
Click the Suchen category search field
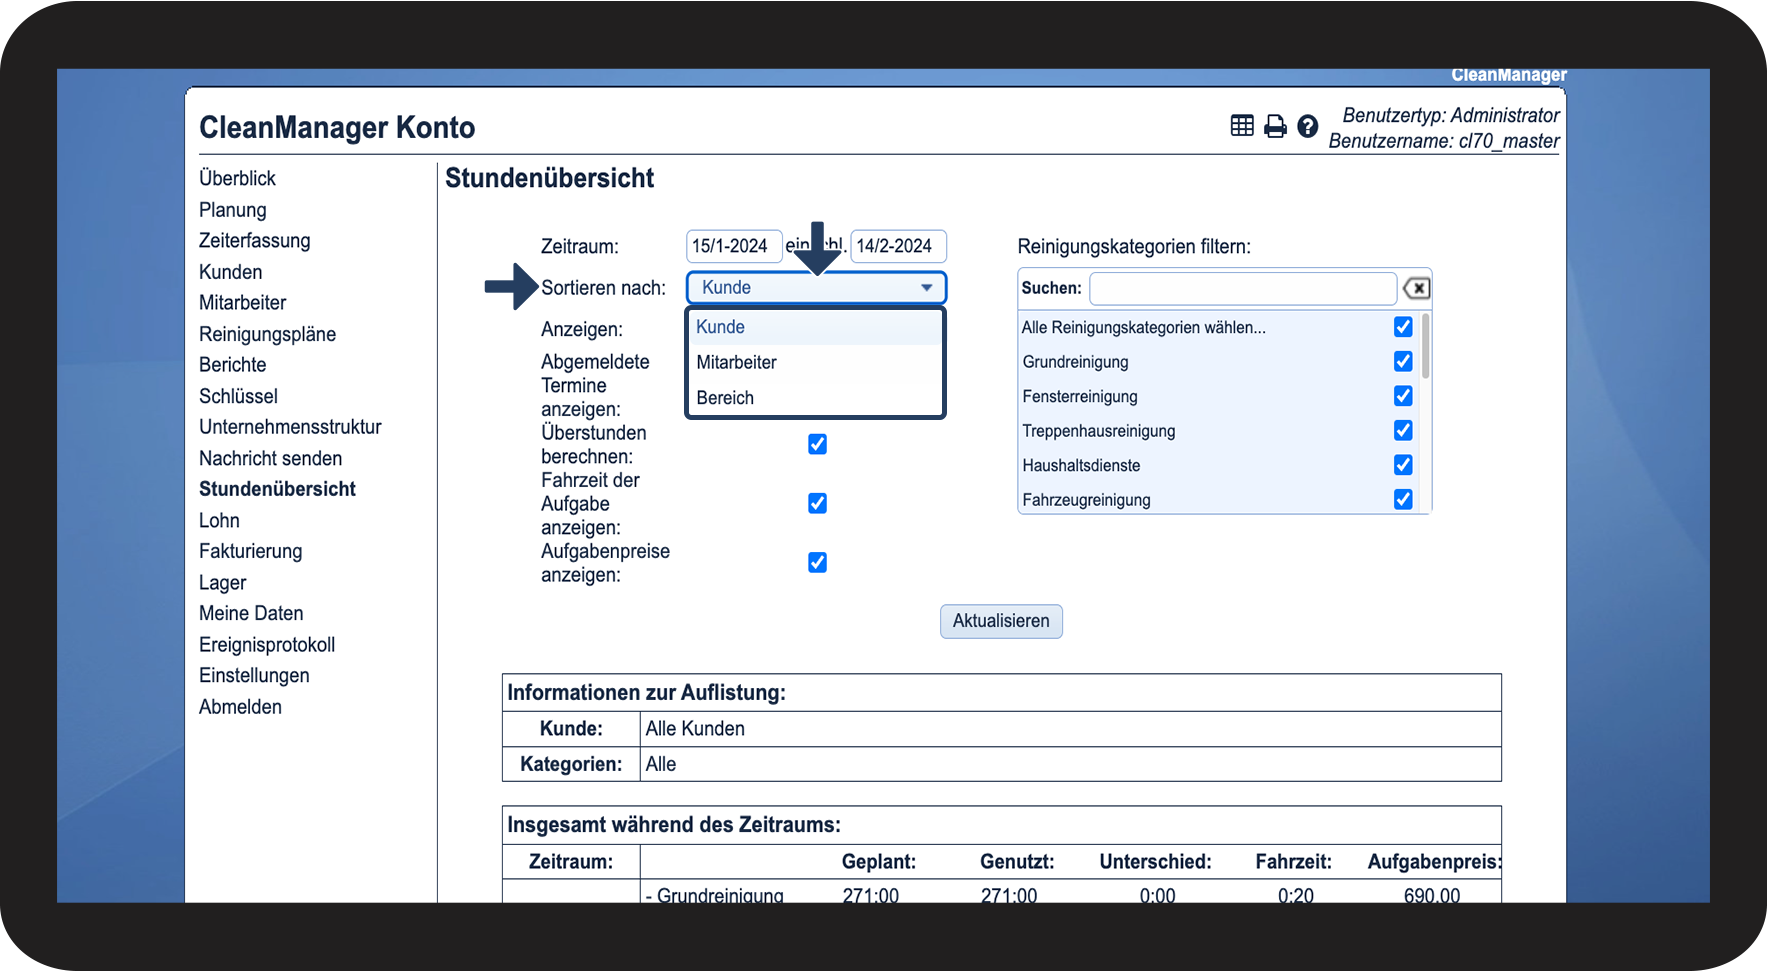coord(1242,289)
